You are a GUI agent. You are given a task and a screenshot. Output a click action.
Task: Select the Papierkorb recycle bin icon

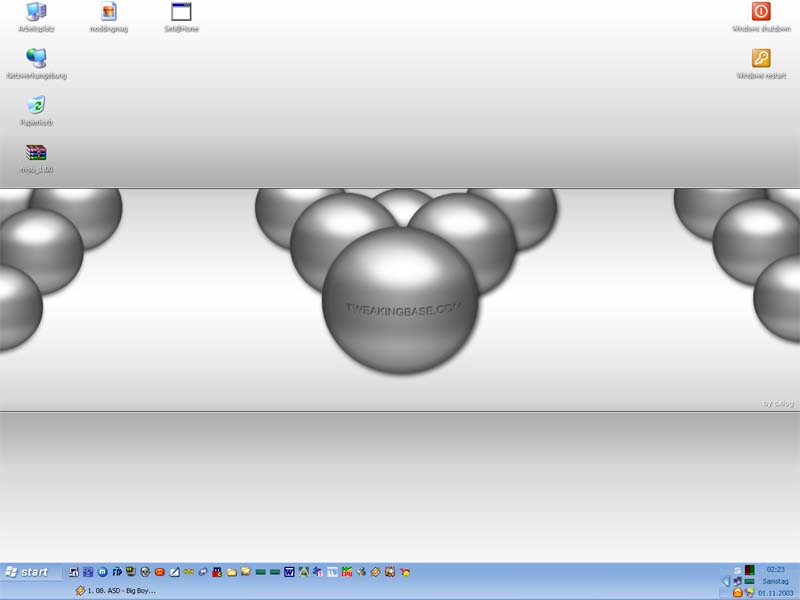click(x=36, y=105)
